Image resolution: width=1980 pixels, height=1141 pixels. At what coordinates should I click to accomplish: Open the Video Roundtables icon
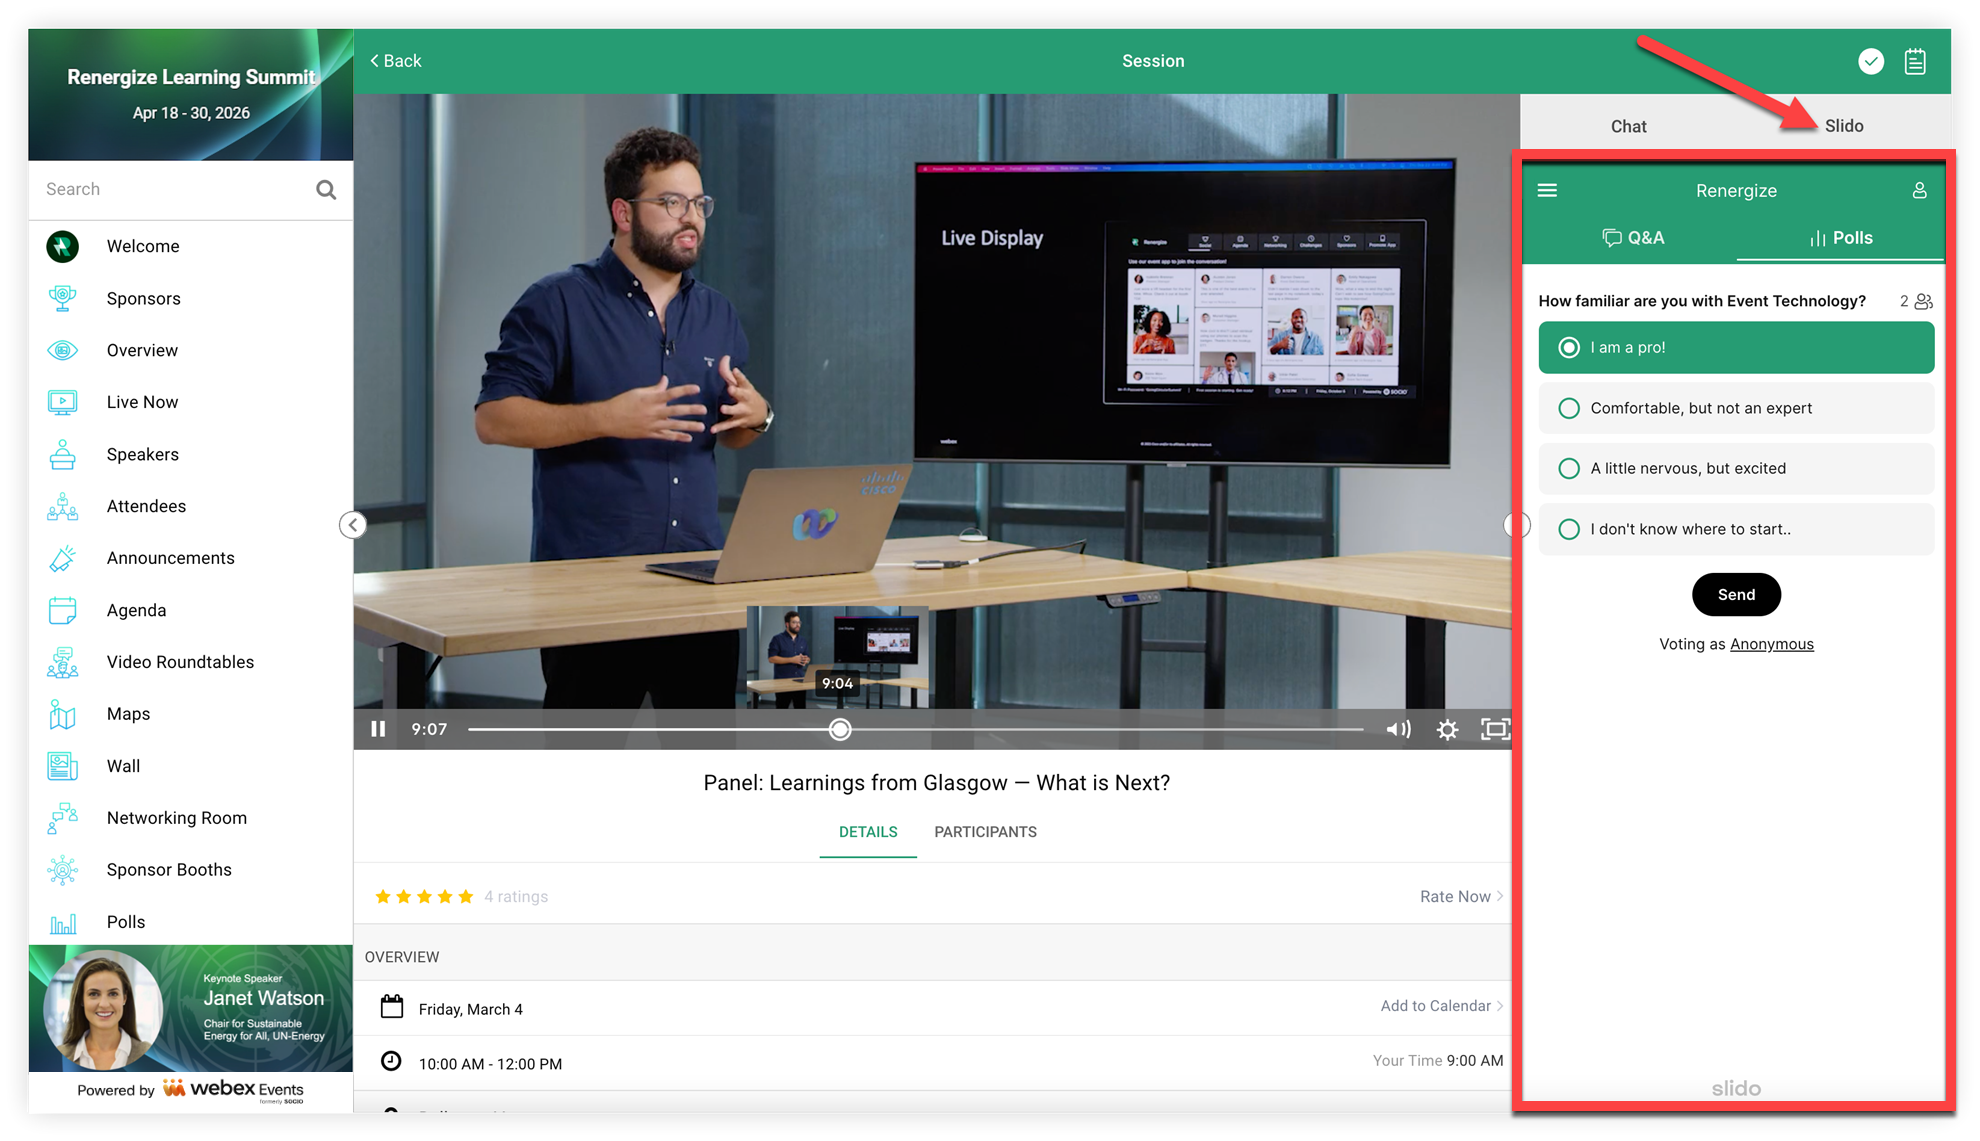62,662
